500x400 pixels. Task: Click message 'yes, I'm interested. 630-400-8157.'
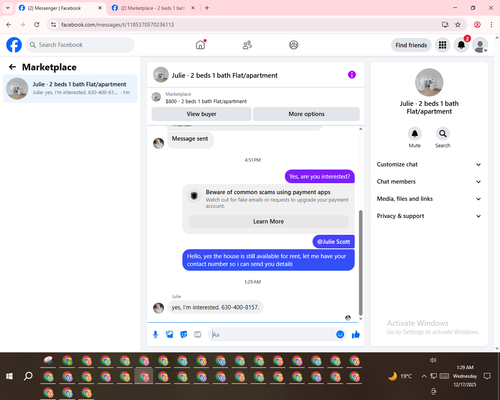click(x=215, y=307)
